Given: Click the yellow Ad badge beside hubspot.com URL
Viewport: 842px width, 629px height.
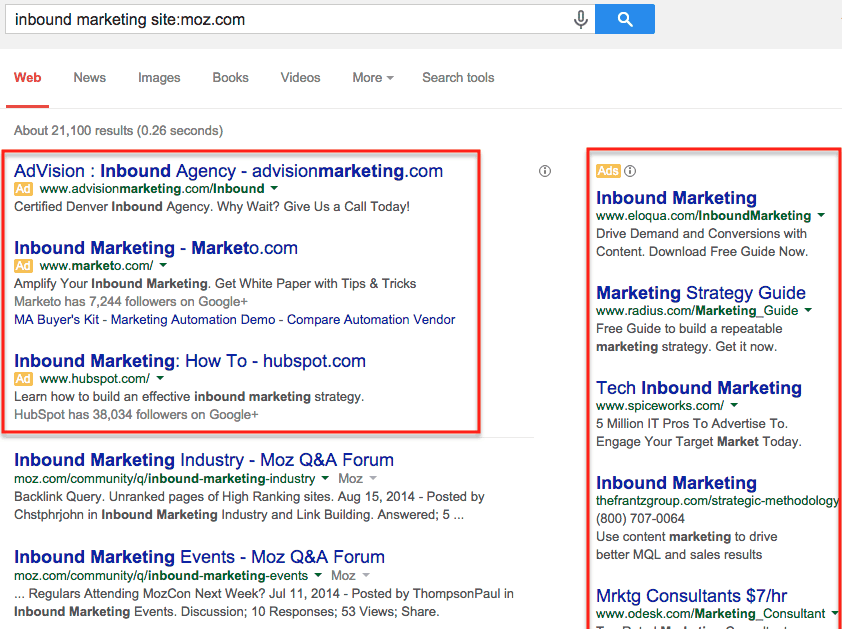Looking at the screenshot, I should 23,379.
